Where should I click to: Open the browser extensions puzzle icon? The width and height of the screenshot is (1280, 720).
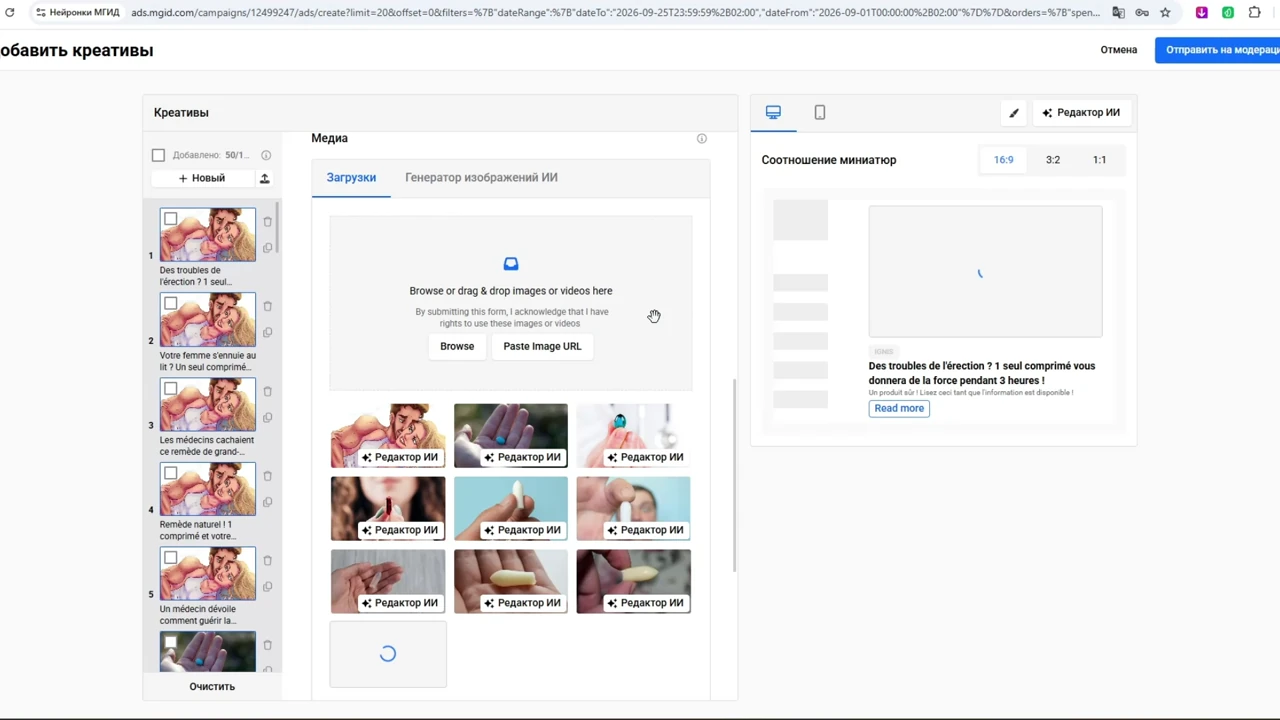(x=1255, y=13)
